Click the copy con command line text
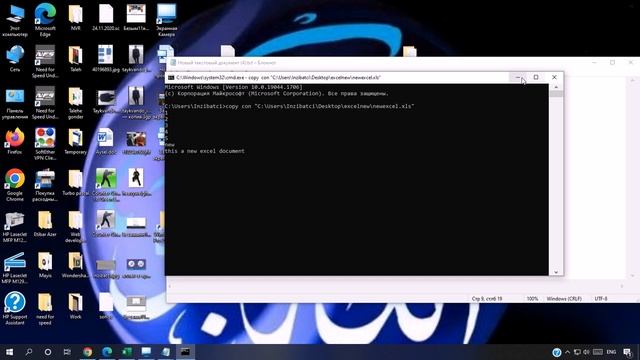 (320, 106)
